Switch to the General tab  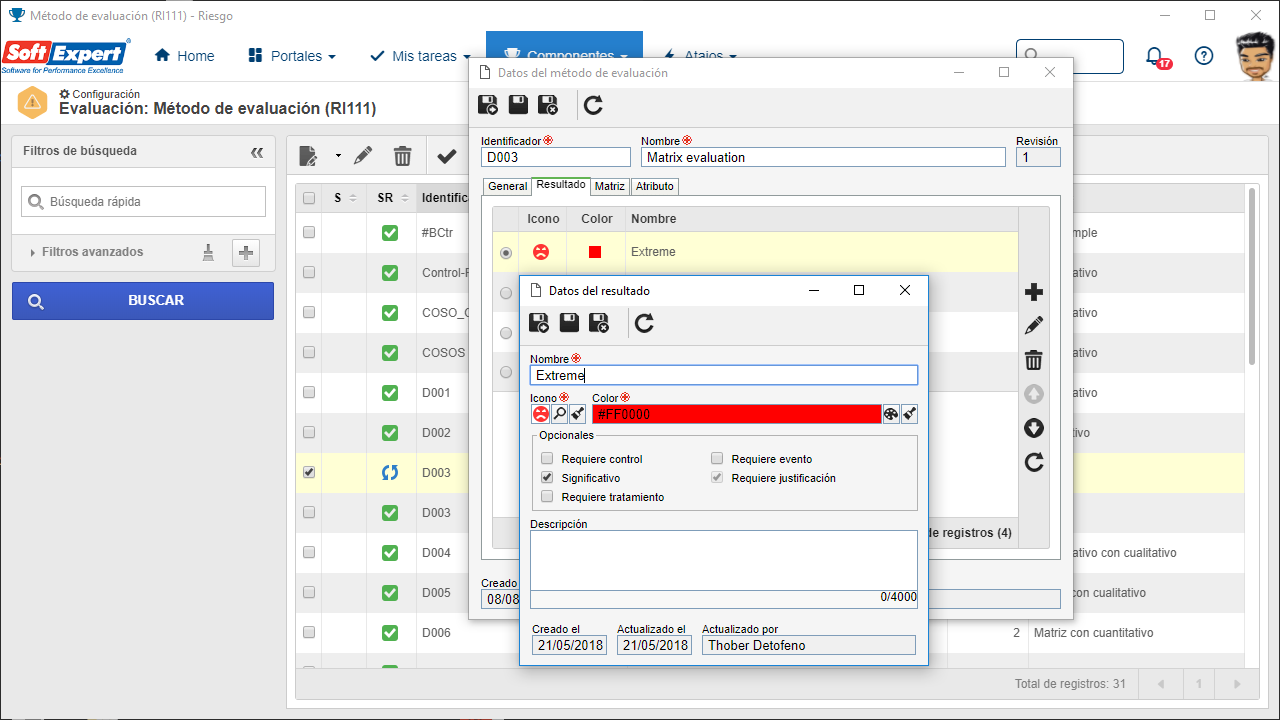tap(507, 186)
